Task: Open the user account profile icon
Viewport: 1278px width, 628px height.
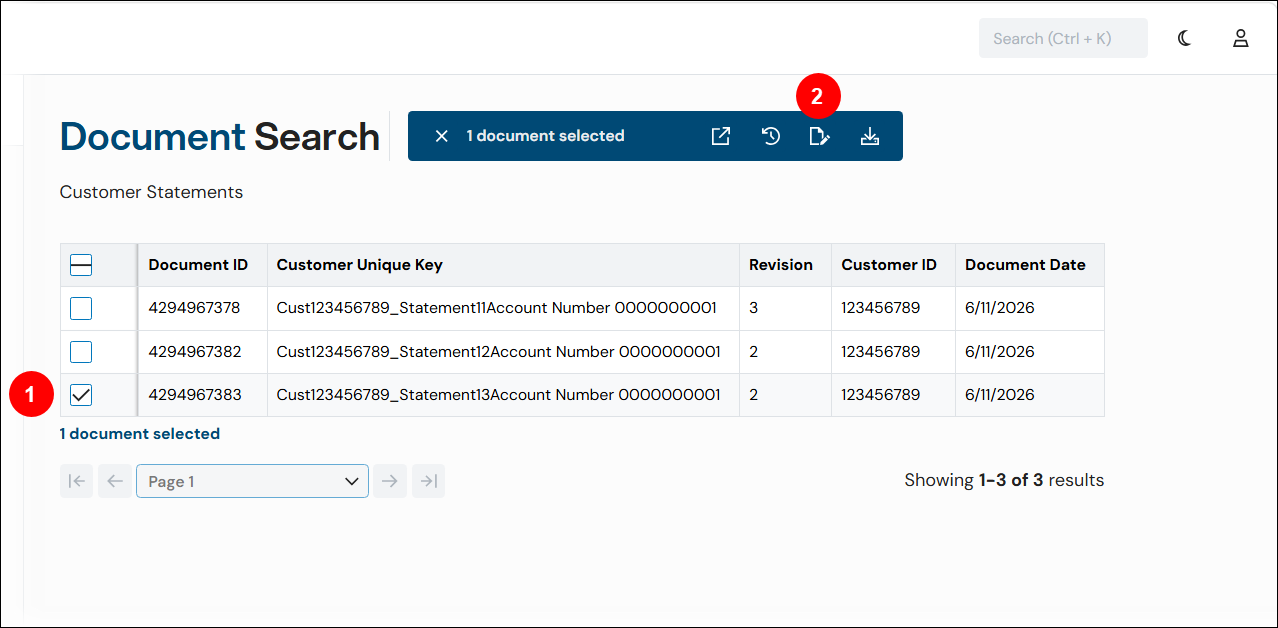Action: (x=1240, y=38)
